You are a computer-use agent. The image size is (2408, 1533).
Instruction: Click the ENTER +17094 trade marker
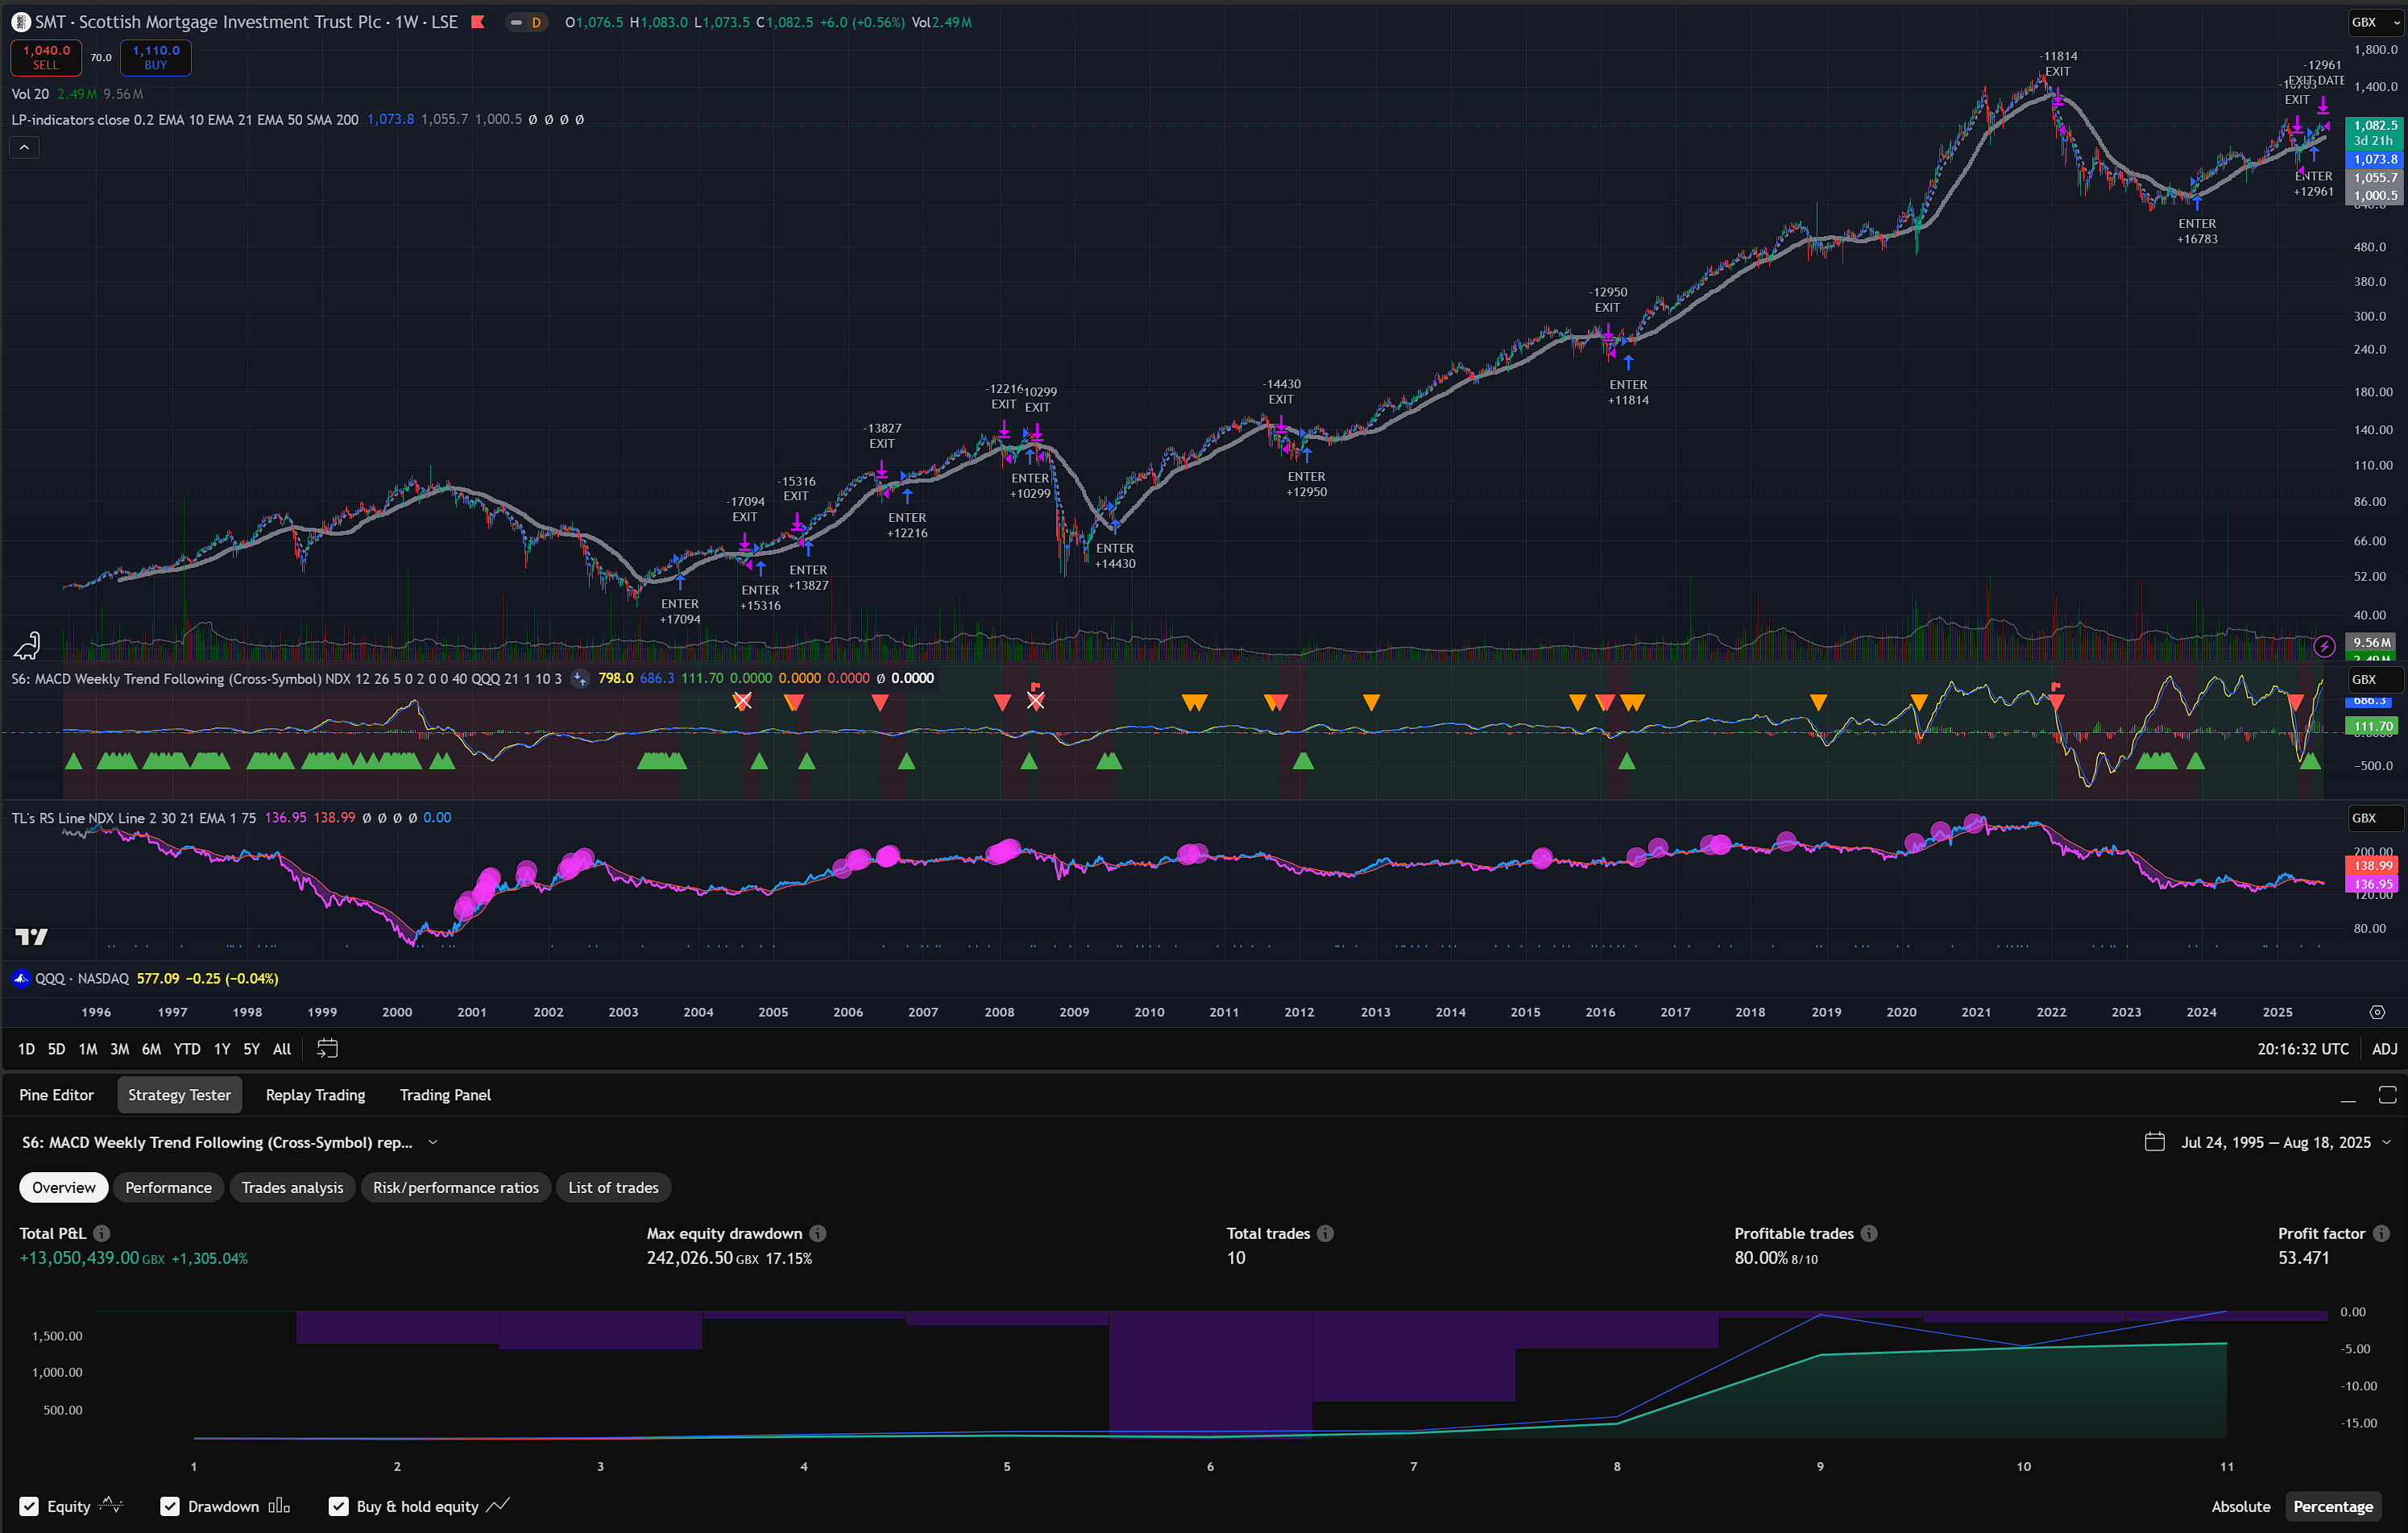click(x=680, y=581)
